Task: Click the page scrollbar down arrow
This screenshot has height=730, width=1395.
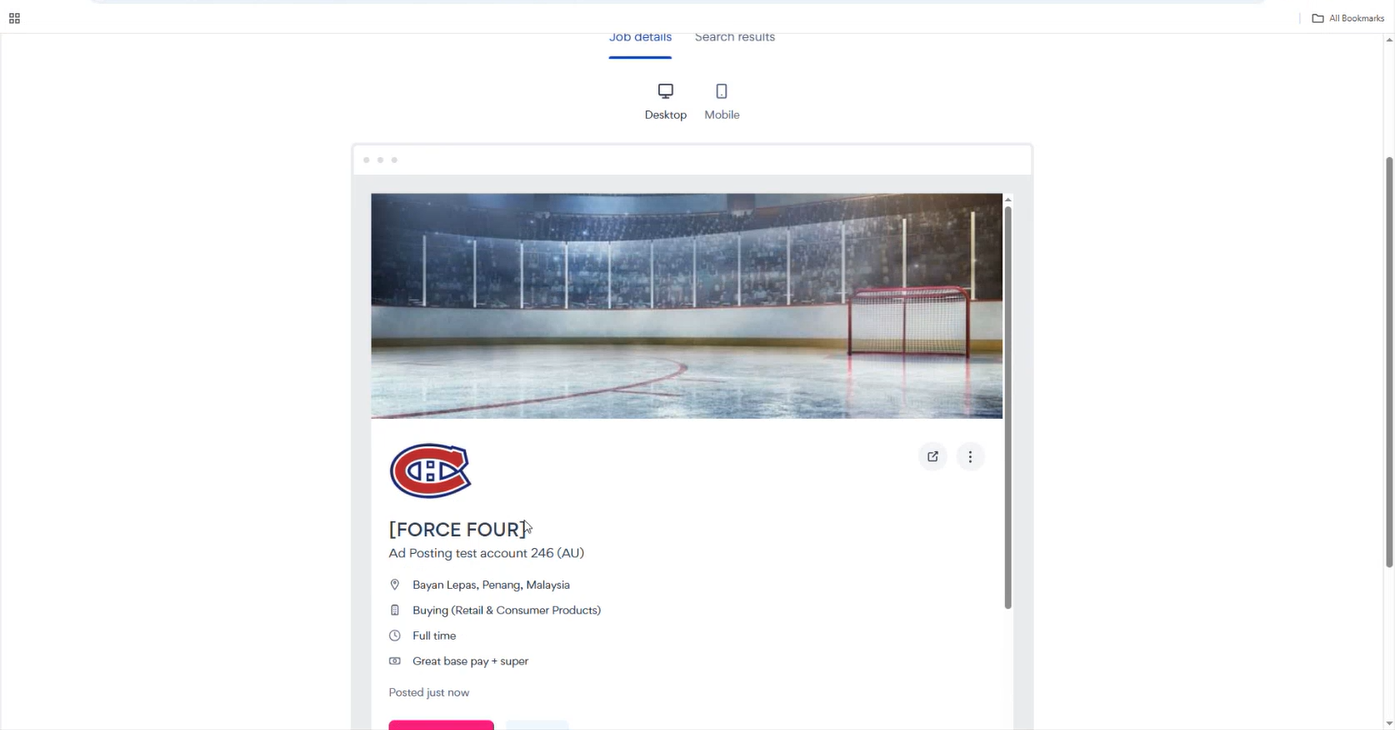Action: pos(1389,723)
